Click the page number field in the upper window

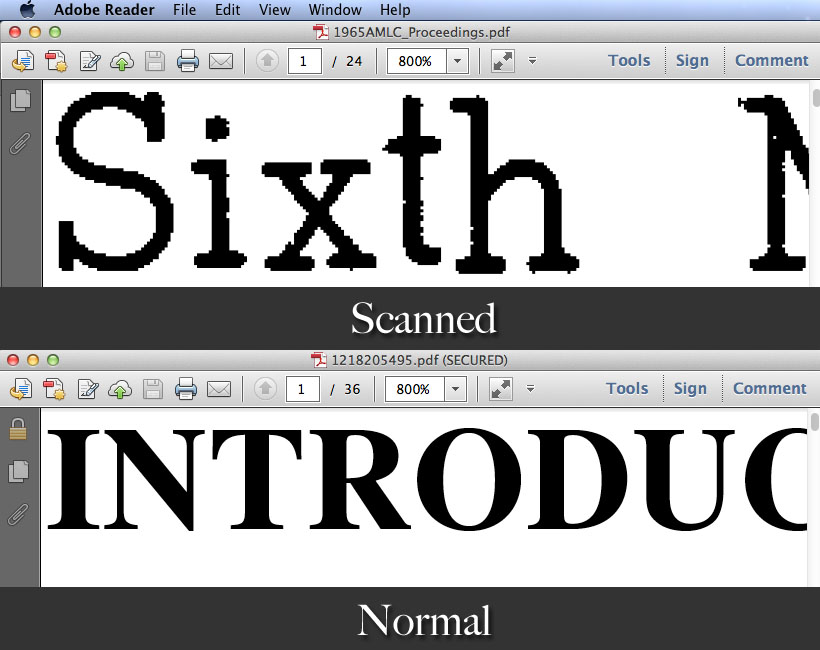pos(305,61)
